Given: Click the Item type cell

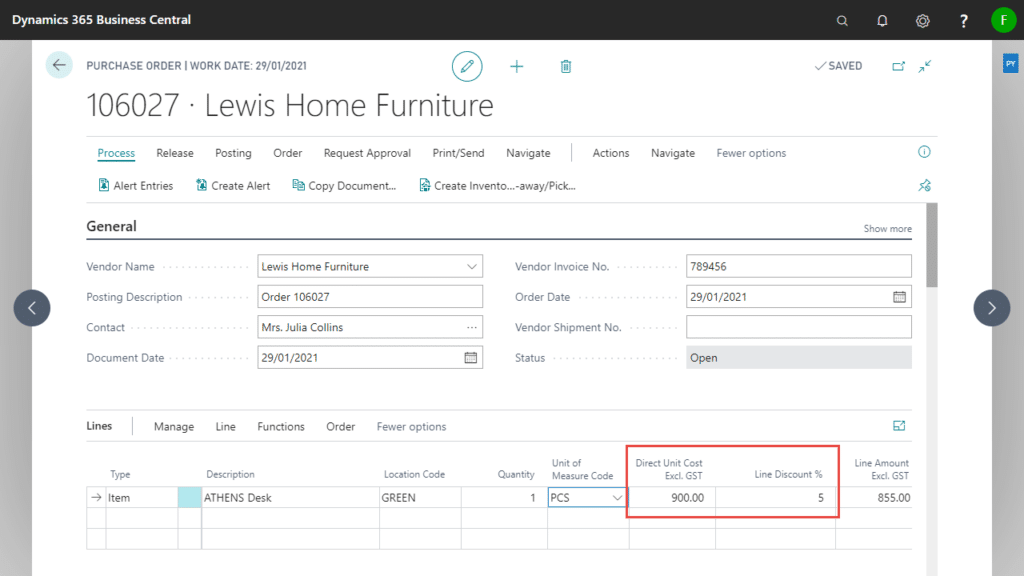Looking at the screenshot, I should click(x=141, y=498).
